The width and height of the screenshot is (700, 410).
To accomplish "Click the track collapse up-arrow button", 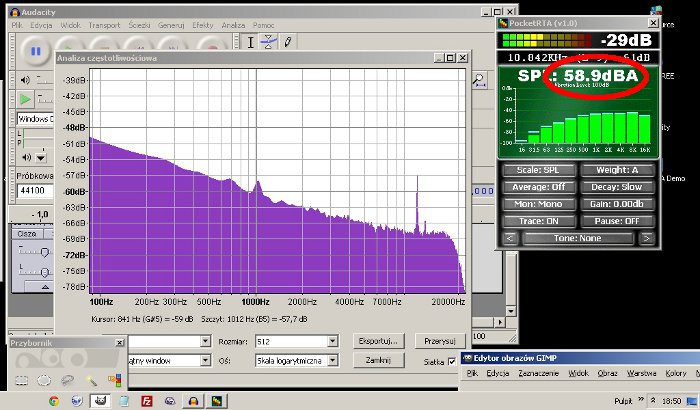I will 45,287.
